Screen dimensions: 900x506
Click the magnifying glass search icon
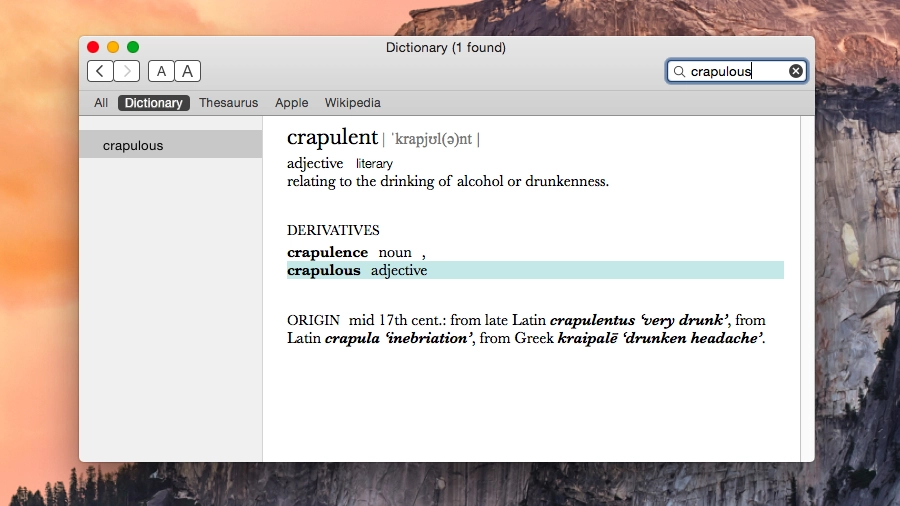(679, 71)
